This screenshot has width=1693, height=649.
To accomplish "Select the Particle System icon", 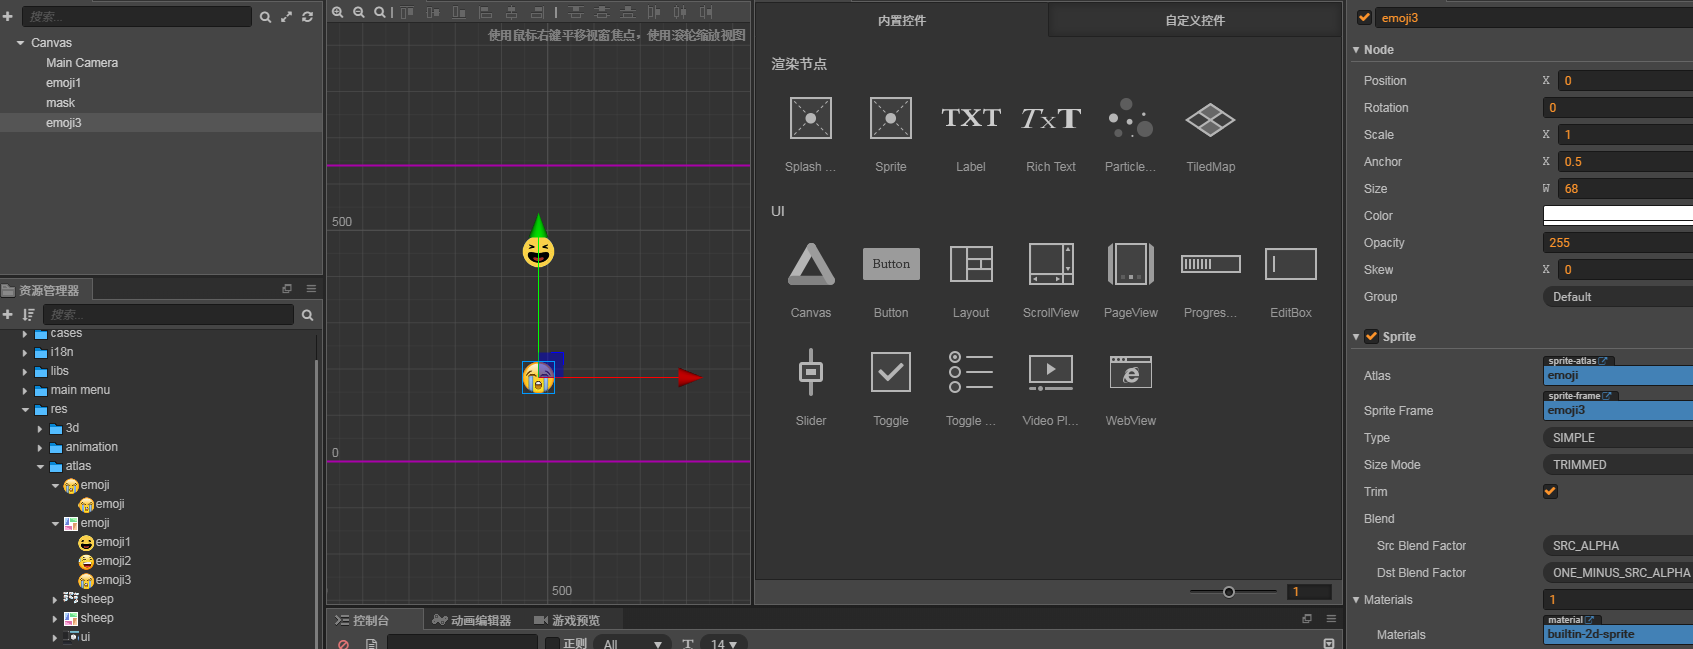I will 1131,118.
